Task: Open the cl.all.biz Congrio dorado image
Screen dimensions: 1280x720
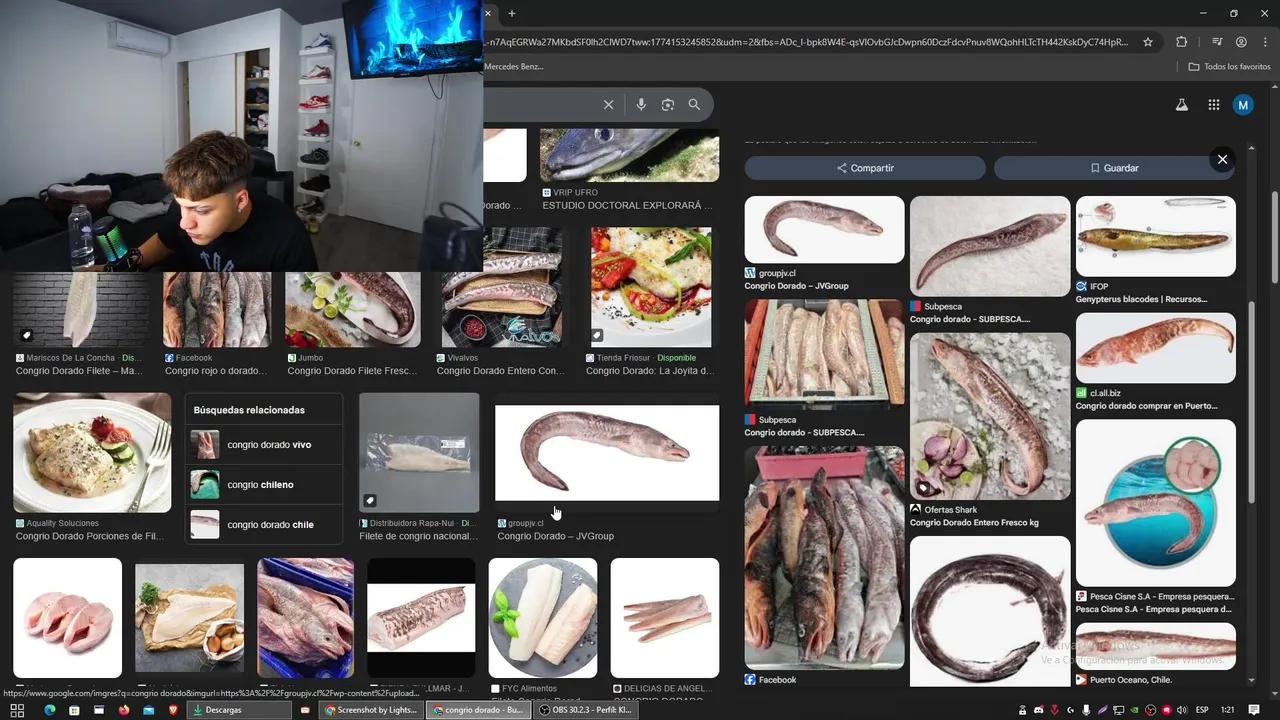Action: click(x=1155, y=348)
